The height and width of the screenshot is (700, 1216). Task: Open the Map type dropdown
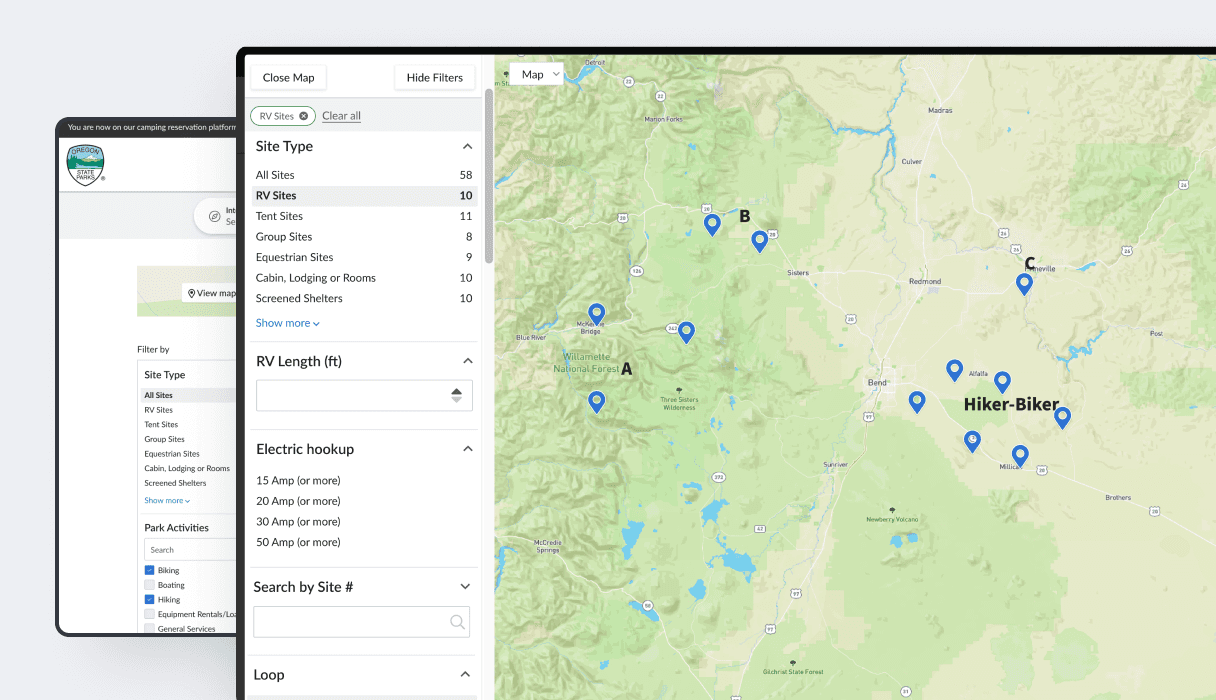pyautogui.click(x=538, y=74)
